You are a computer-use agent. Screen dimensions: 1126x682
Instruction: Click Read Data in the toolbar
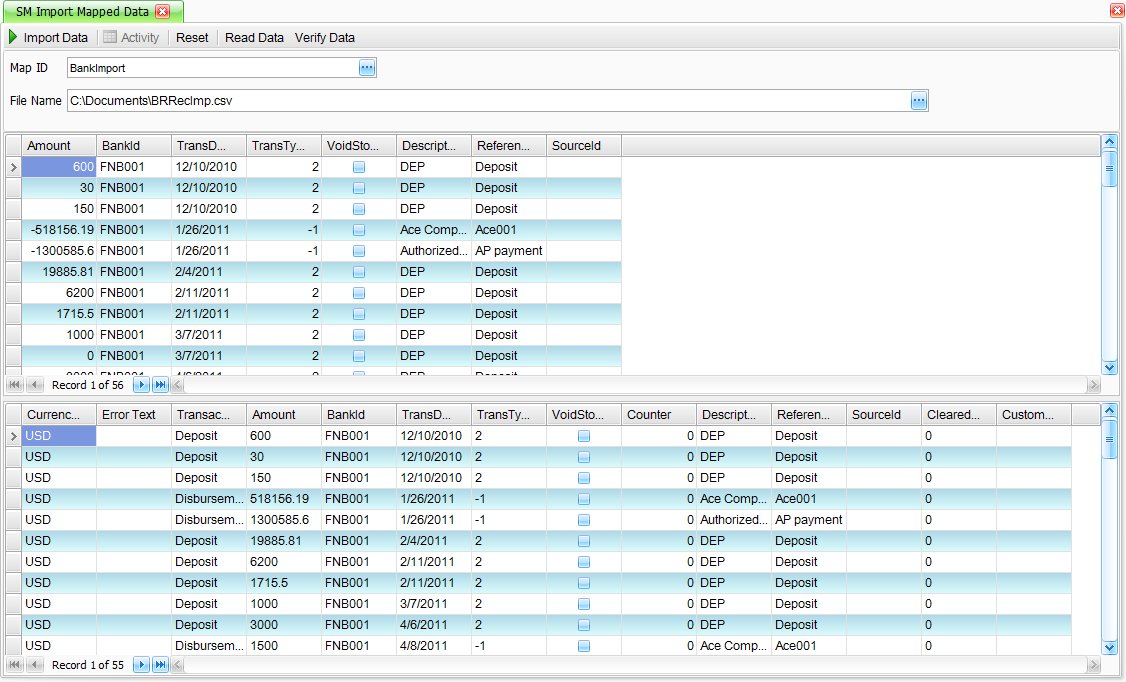[x=254, y=38]
